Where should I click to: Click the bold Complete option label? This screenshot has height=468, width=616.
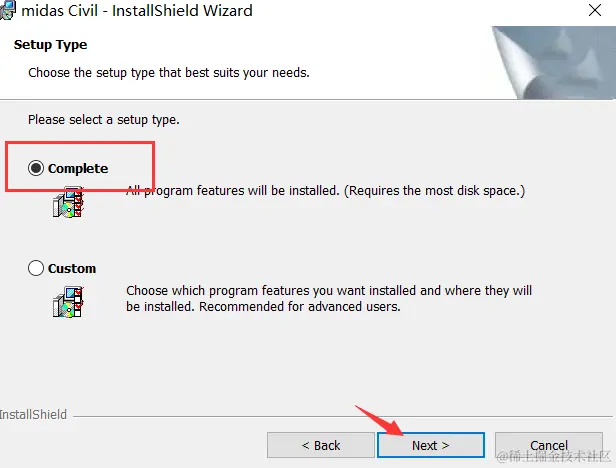(x=78, y=169)
